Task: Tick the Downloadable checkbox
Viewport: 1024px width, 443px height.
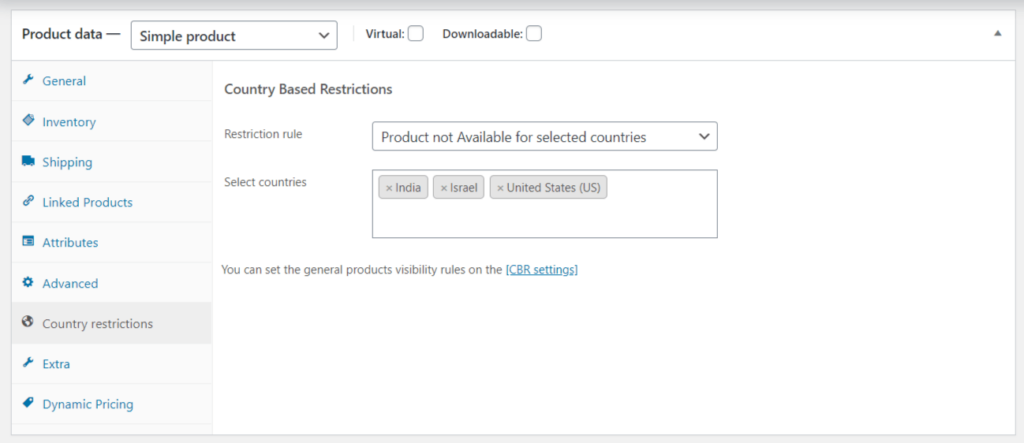Action: [x=534, y=34]
